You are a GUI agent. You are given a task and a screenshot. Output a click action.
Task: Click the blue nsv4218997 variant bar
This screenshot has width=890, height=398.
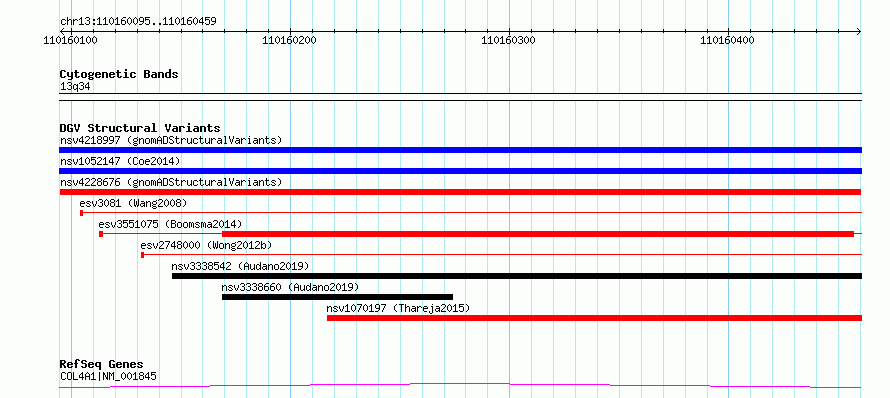[x=460, y=150]
